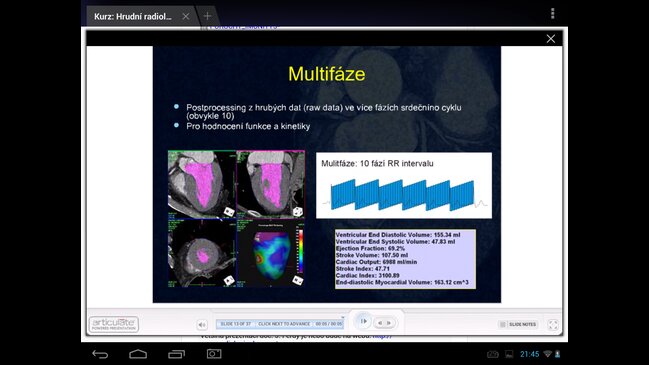This screenshot has width=649, height=365.
Task: Close the presentation overlay with X
Action: [x=550, y=38]
